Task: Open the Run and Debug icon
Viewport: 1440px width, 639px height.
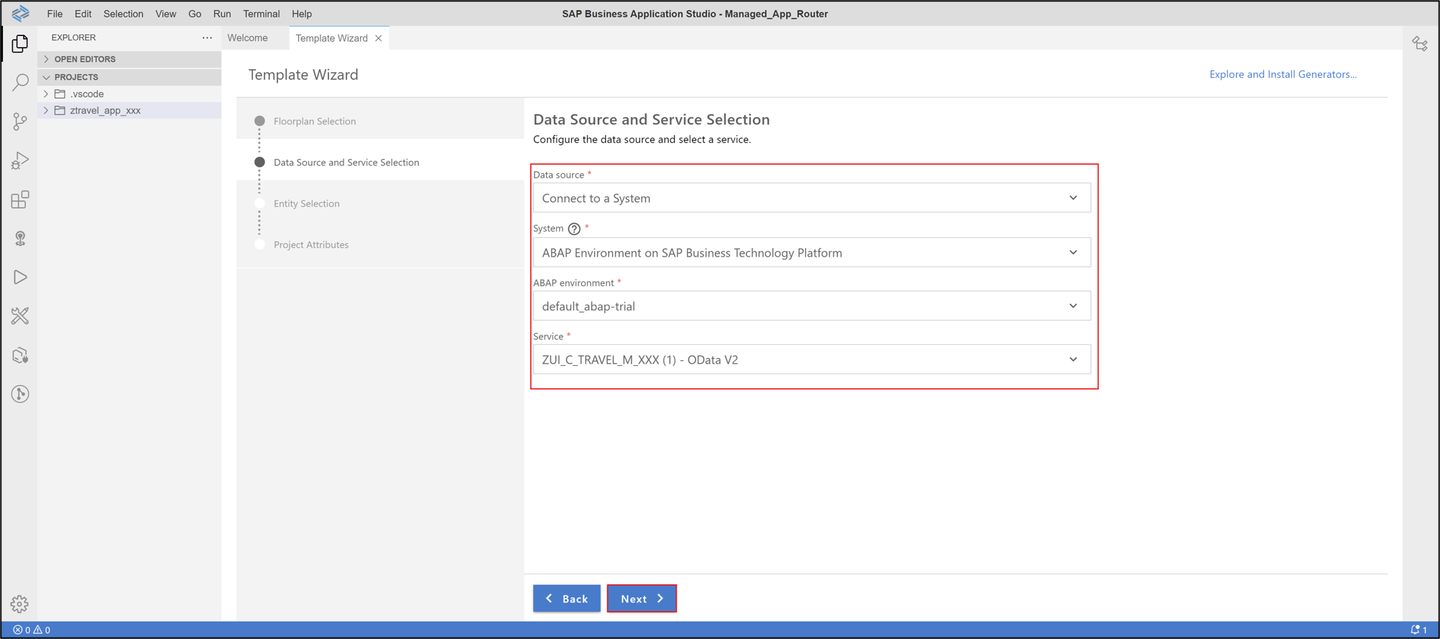Action: pos(19,161)
